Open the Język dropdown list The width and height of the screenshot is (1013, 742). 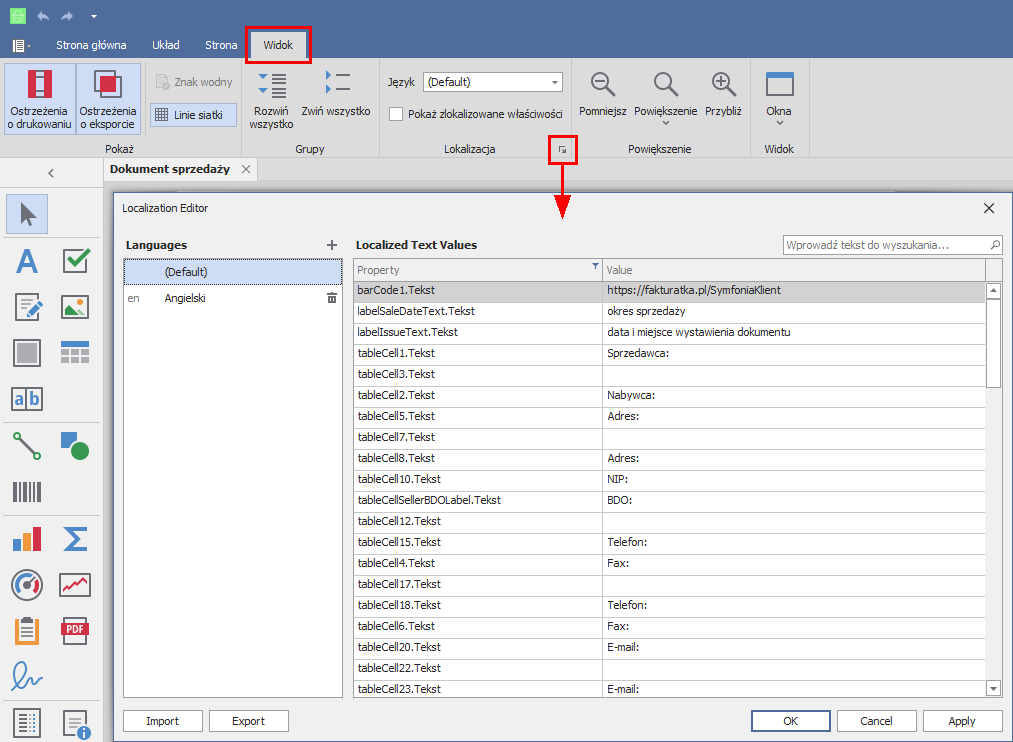pos(555,82)
